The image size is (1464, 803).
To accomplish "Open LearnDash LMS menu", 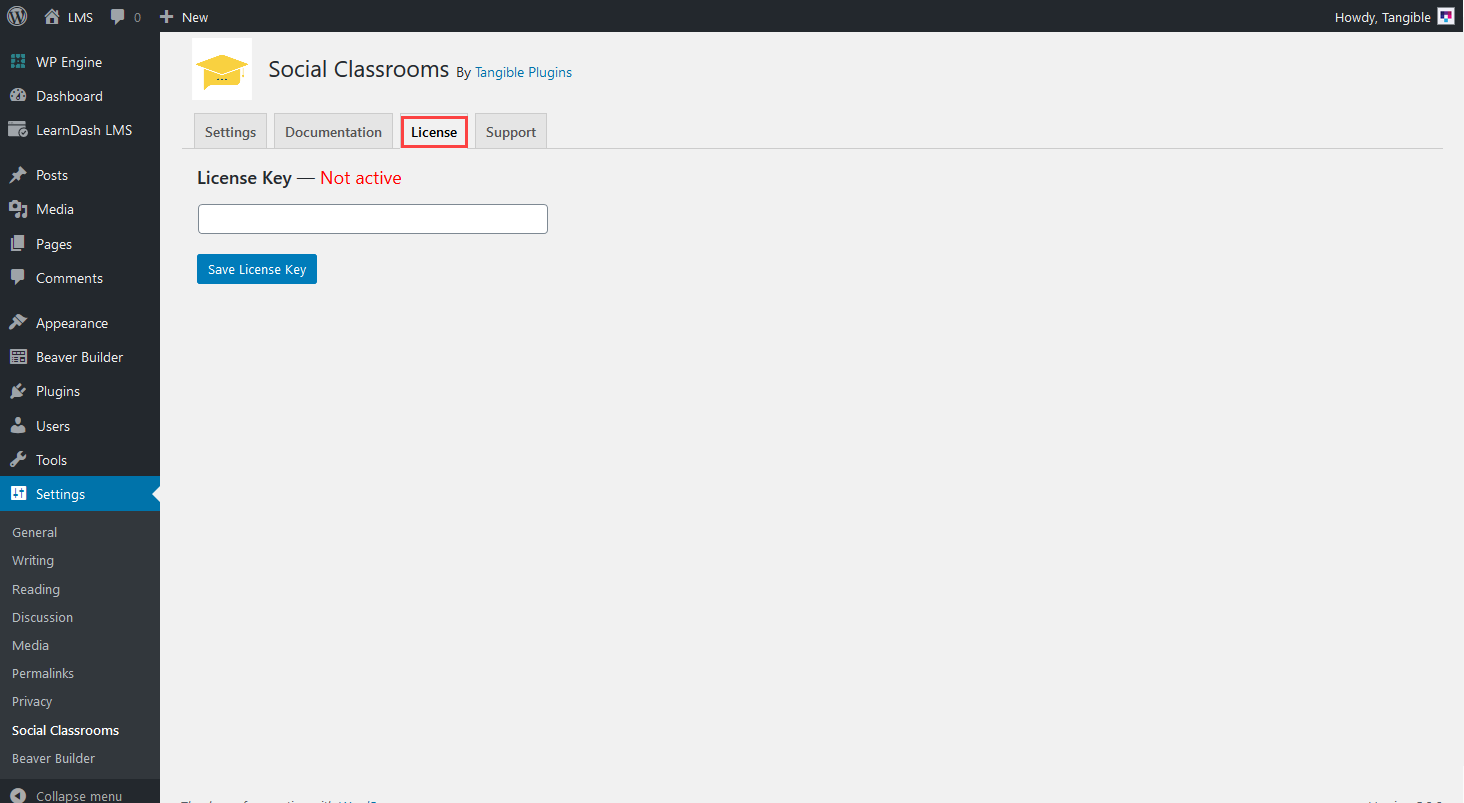I will pos(83,130).
